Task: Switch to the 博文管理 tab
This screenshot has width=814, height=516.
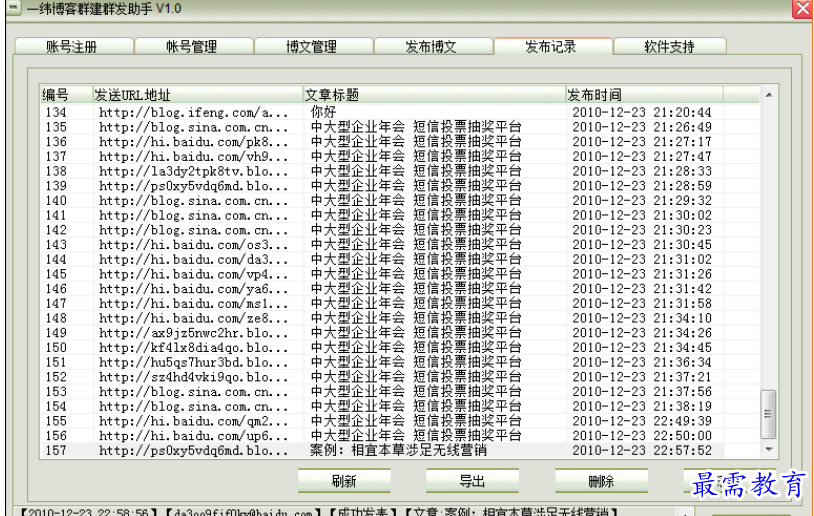Action: click(x=311, y=46)
